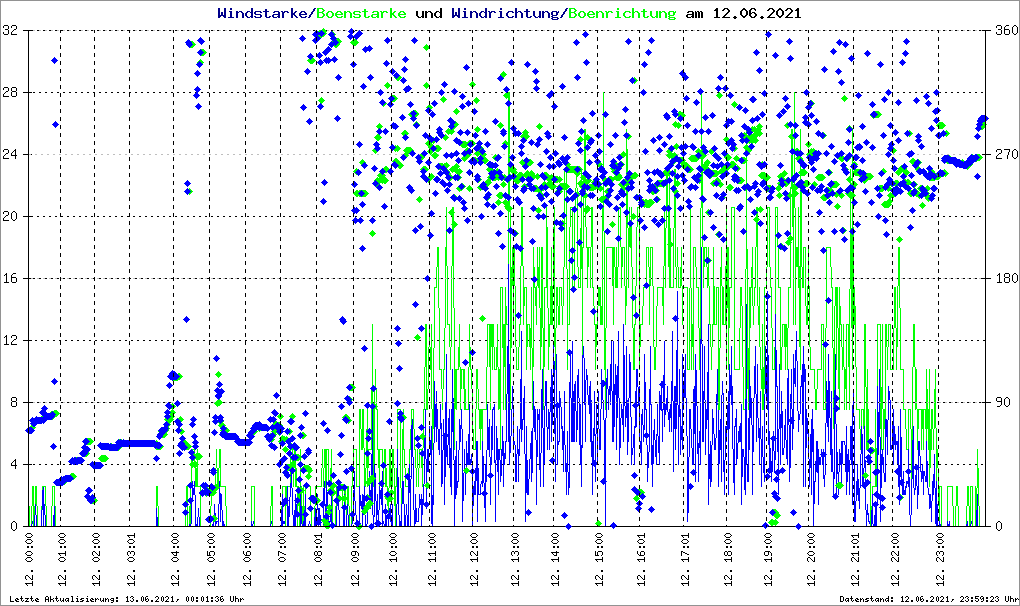1020x606 pixels.
Task: Click the 90 degree label on right axis
Action: pos(1000,403)
